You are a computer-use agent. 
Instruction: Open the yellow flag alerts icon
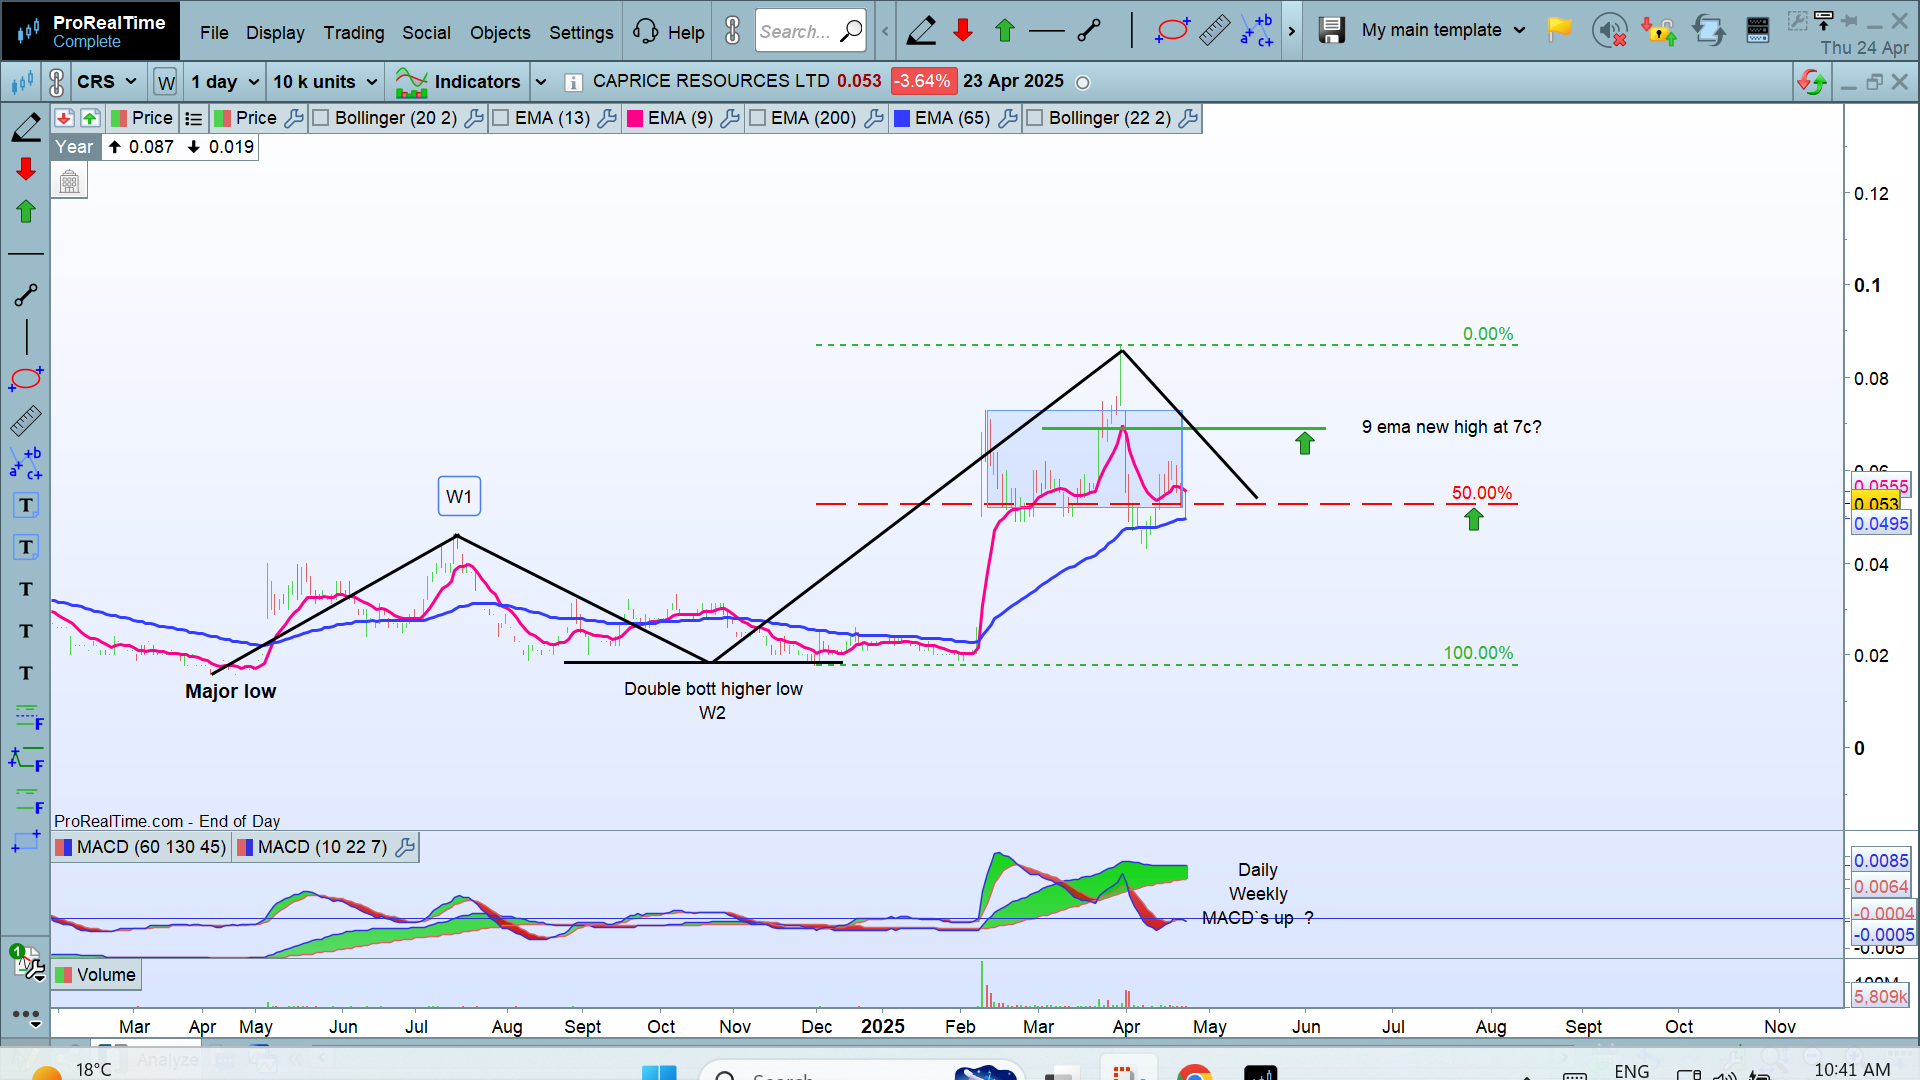tap(1559, 30)
